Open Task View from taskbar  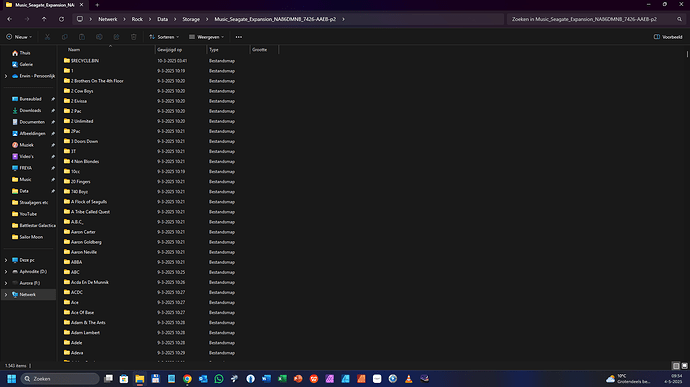108,379
